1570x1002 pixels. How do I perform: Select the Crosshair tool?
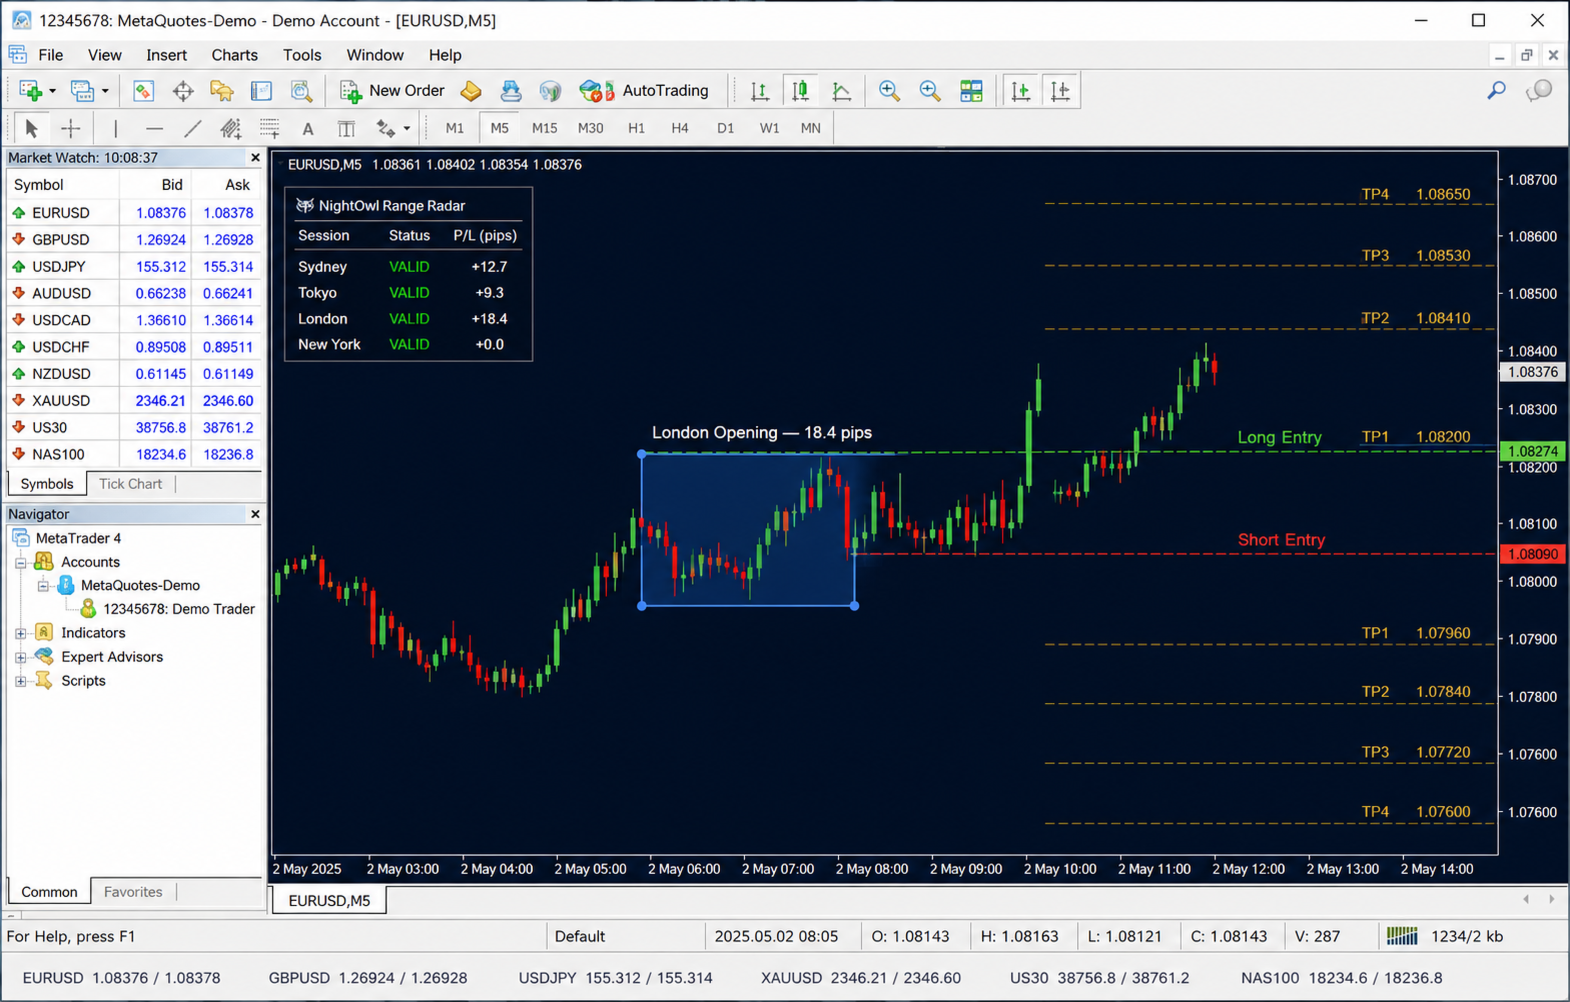pyautogui.click(x=70, y=128)
